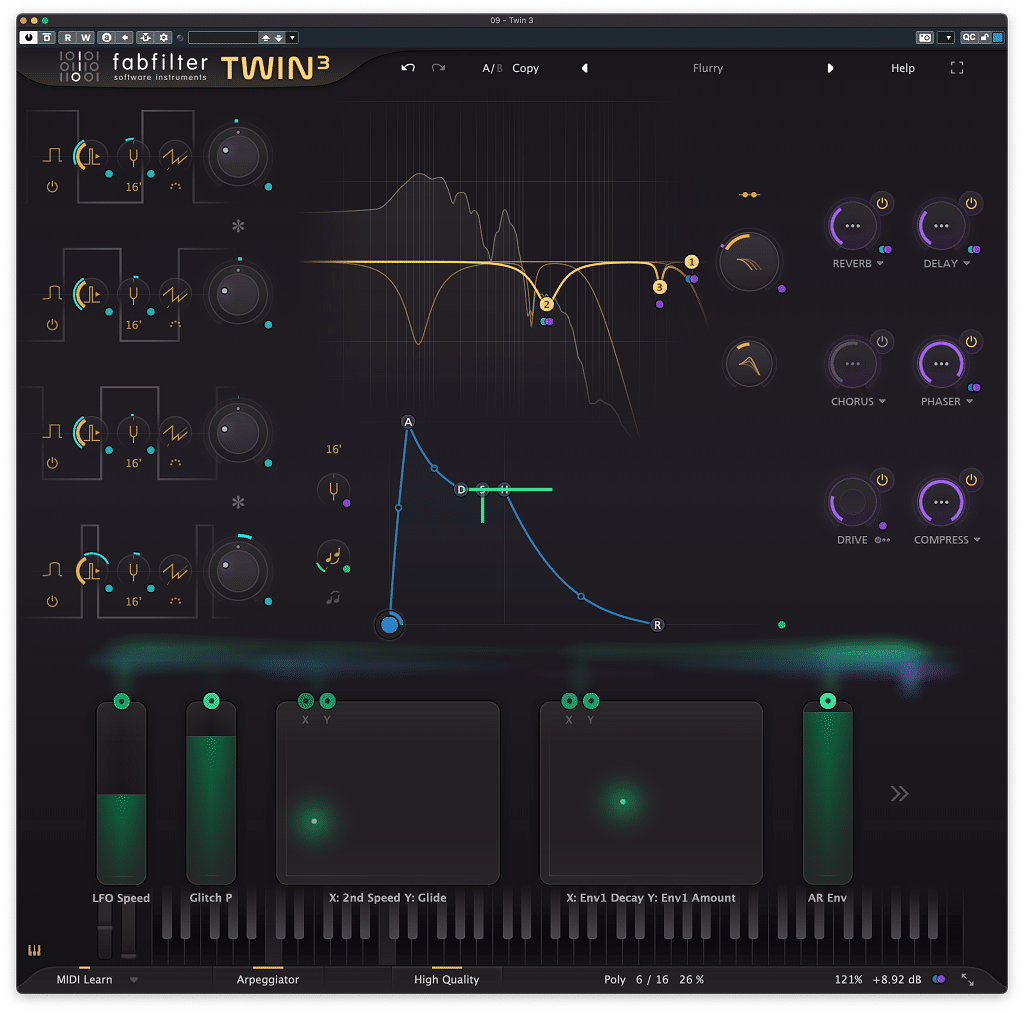Click the master tuning fork knob beside the envelope
The image size is (1024, 1013).
(x=334, y=490)
